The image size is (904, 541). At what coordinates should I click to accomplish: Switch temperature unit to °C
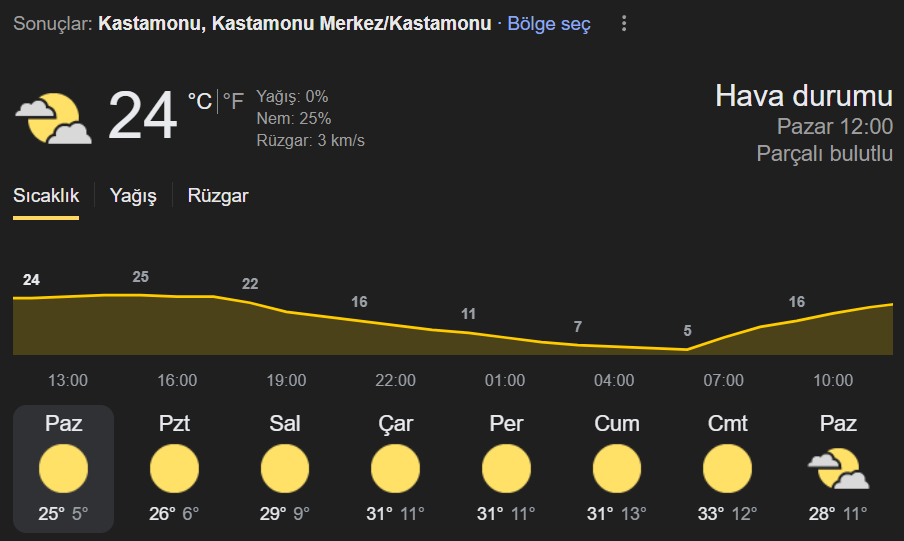pos(200,102)
